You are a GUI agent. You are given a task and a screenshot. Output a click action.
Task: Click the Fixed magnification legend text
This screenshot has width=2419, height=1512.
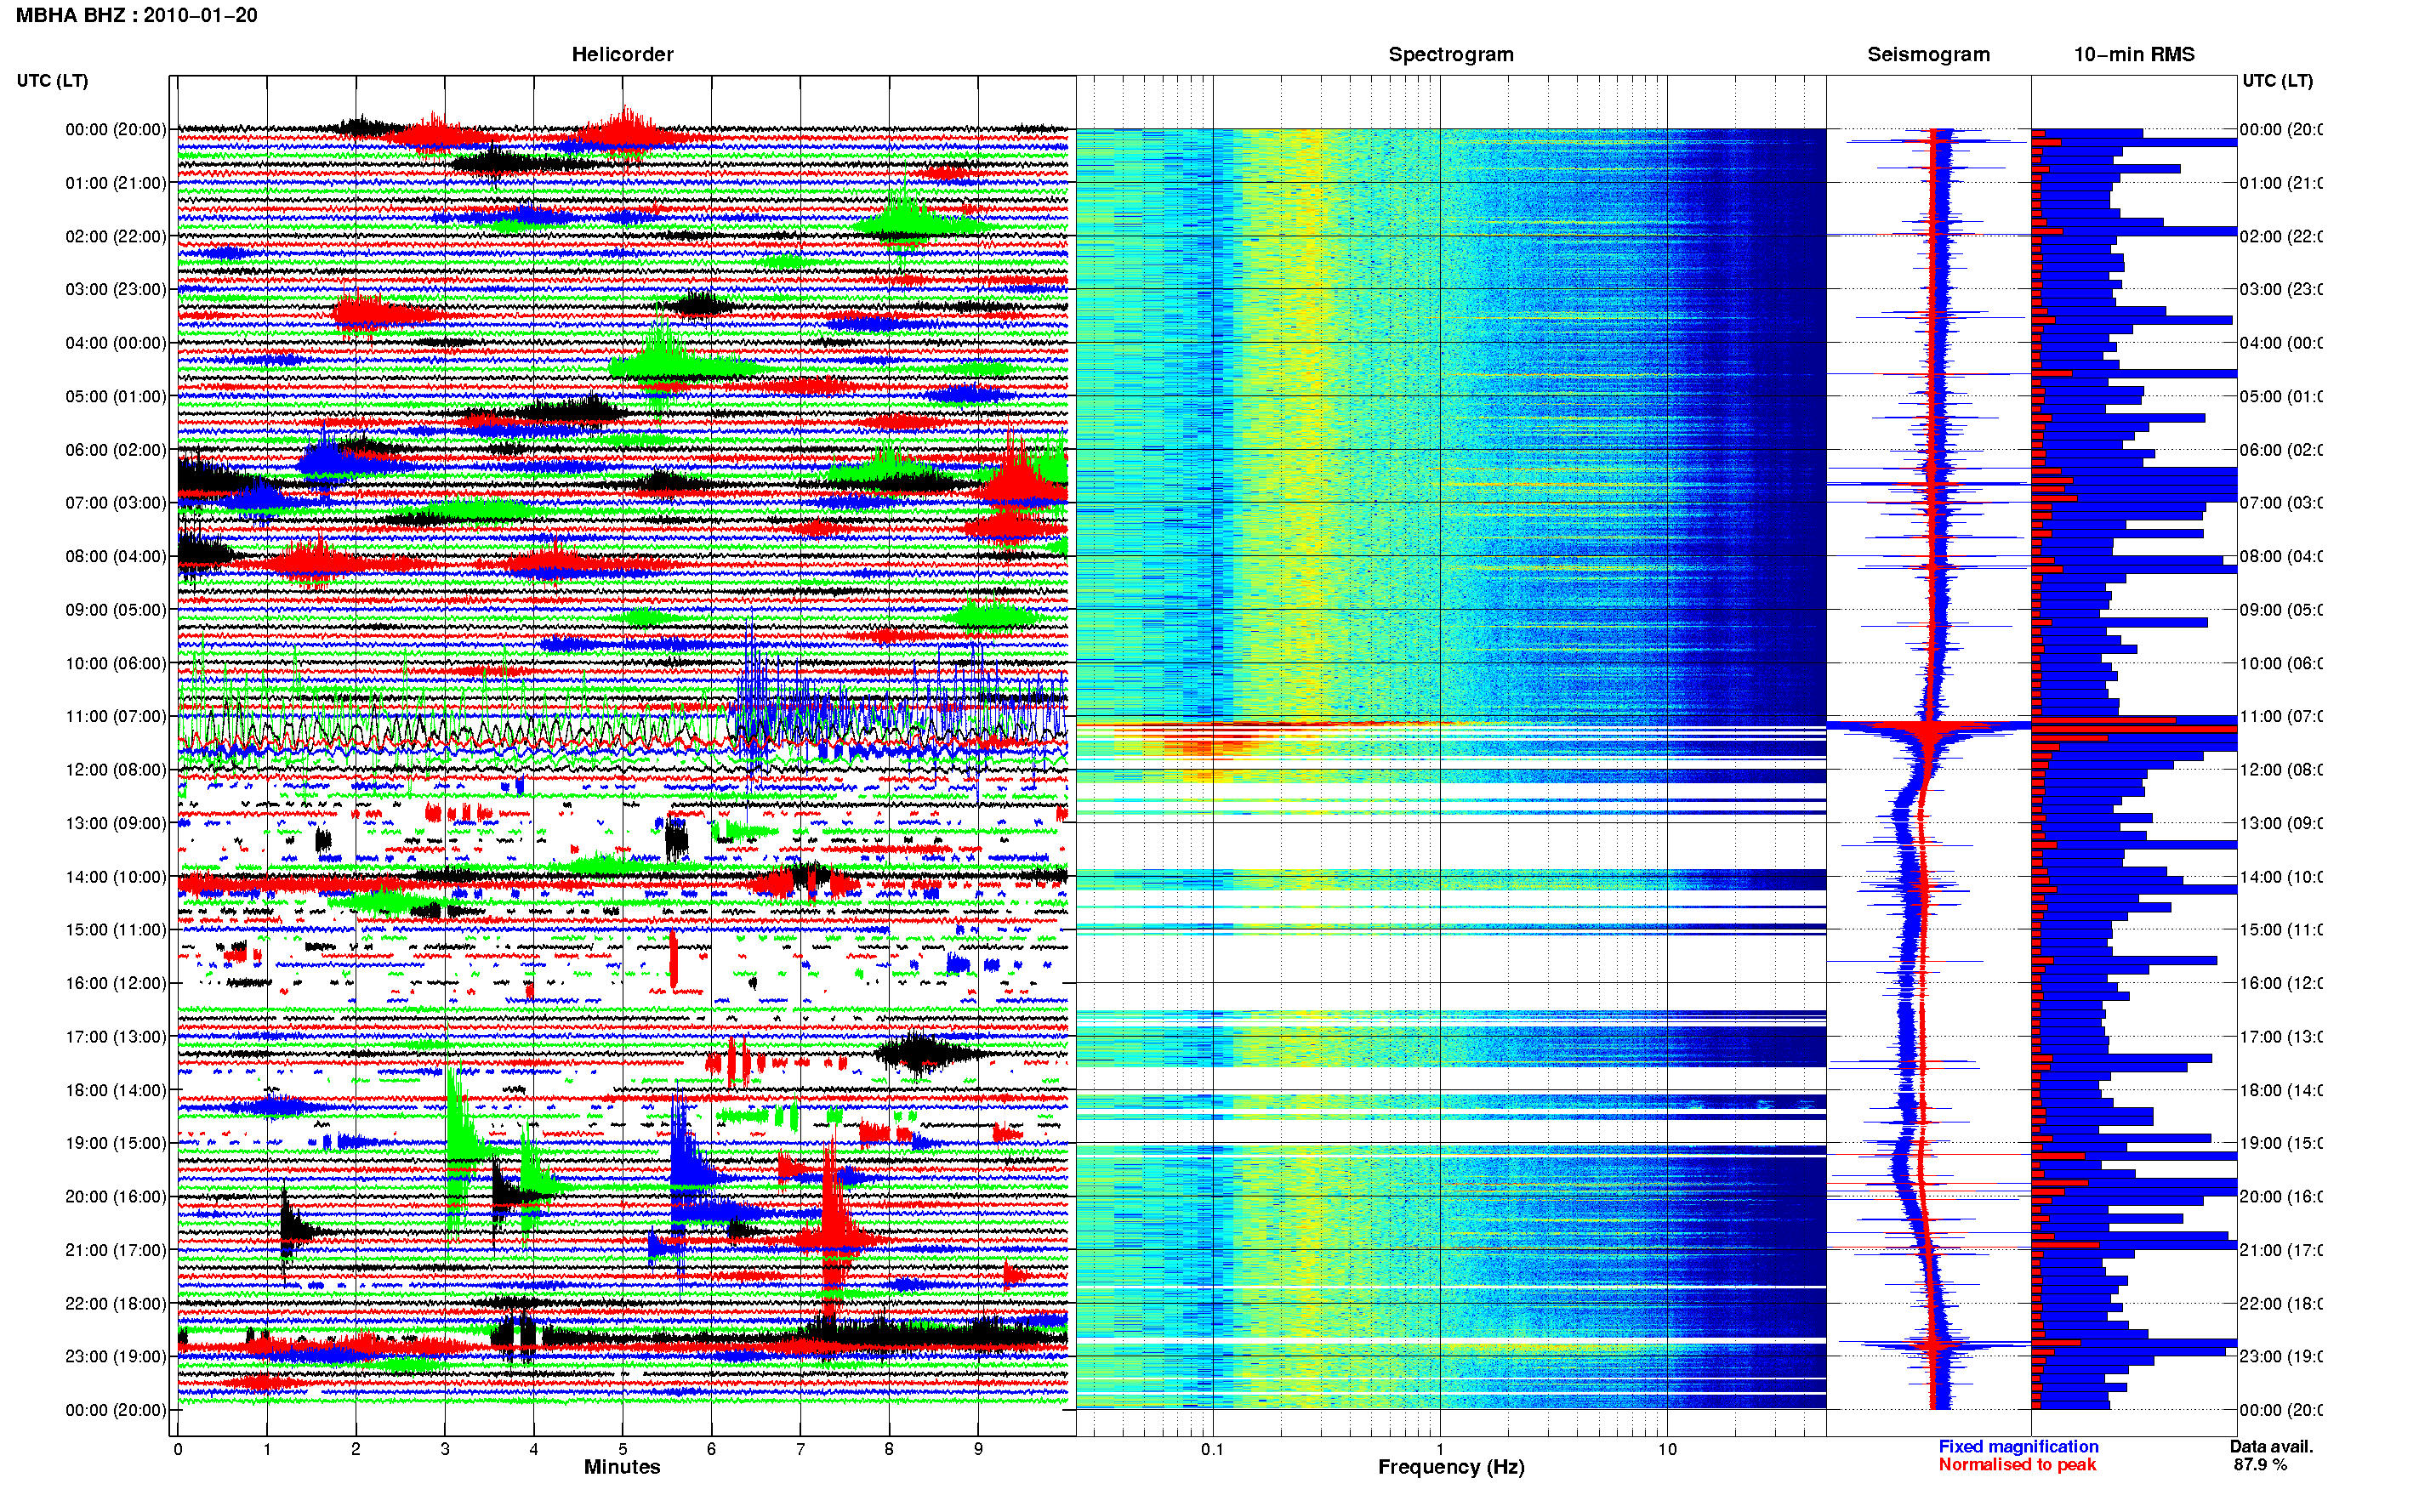(2018, 1446)
